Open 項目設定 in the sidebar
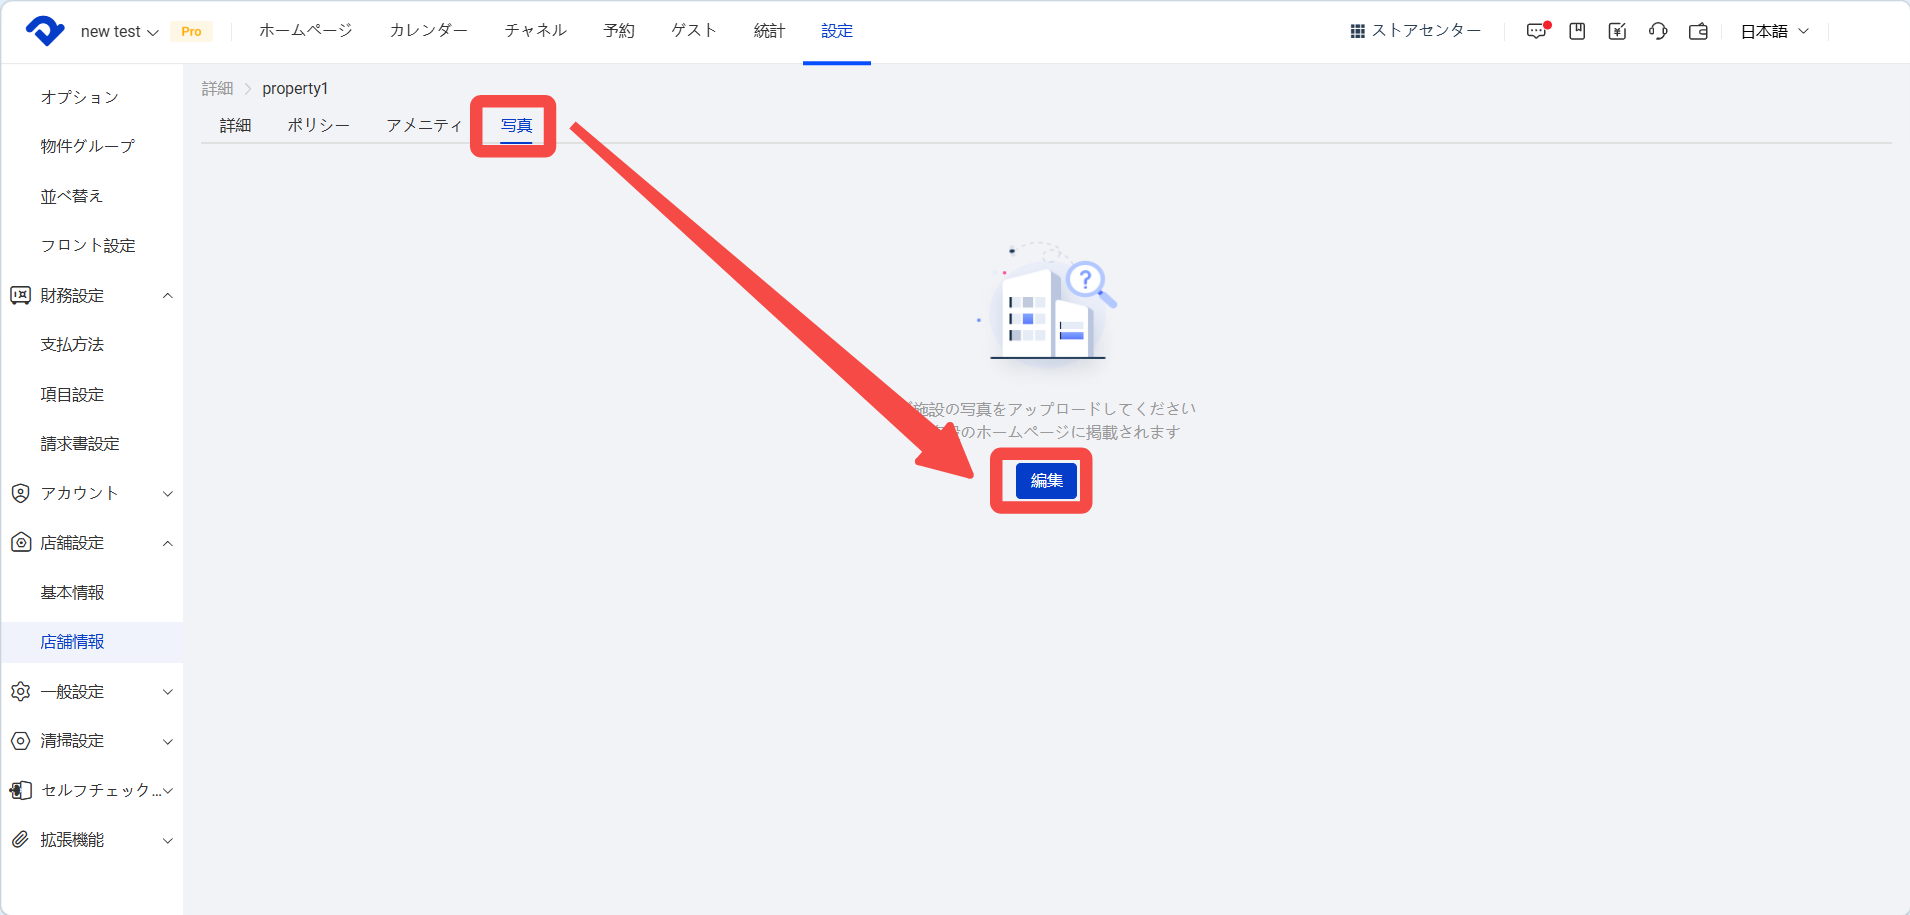The width and height of the screenshot is (1910, 915). pyautogui.click(x=72, y=394)
